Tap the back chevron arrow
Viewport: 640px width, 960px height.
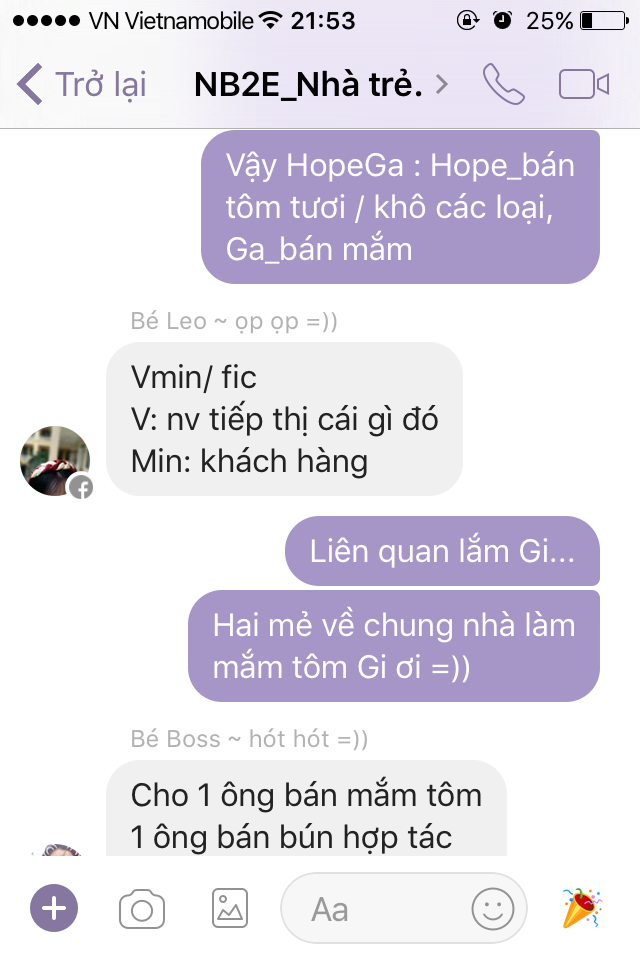click(29, 84)
